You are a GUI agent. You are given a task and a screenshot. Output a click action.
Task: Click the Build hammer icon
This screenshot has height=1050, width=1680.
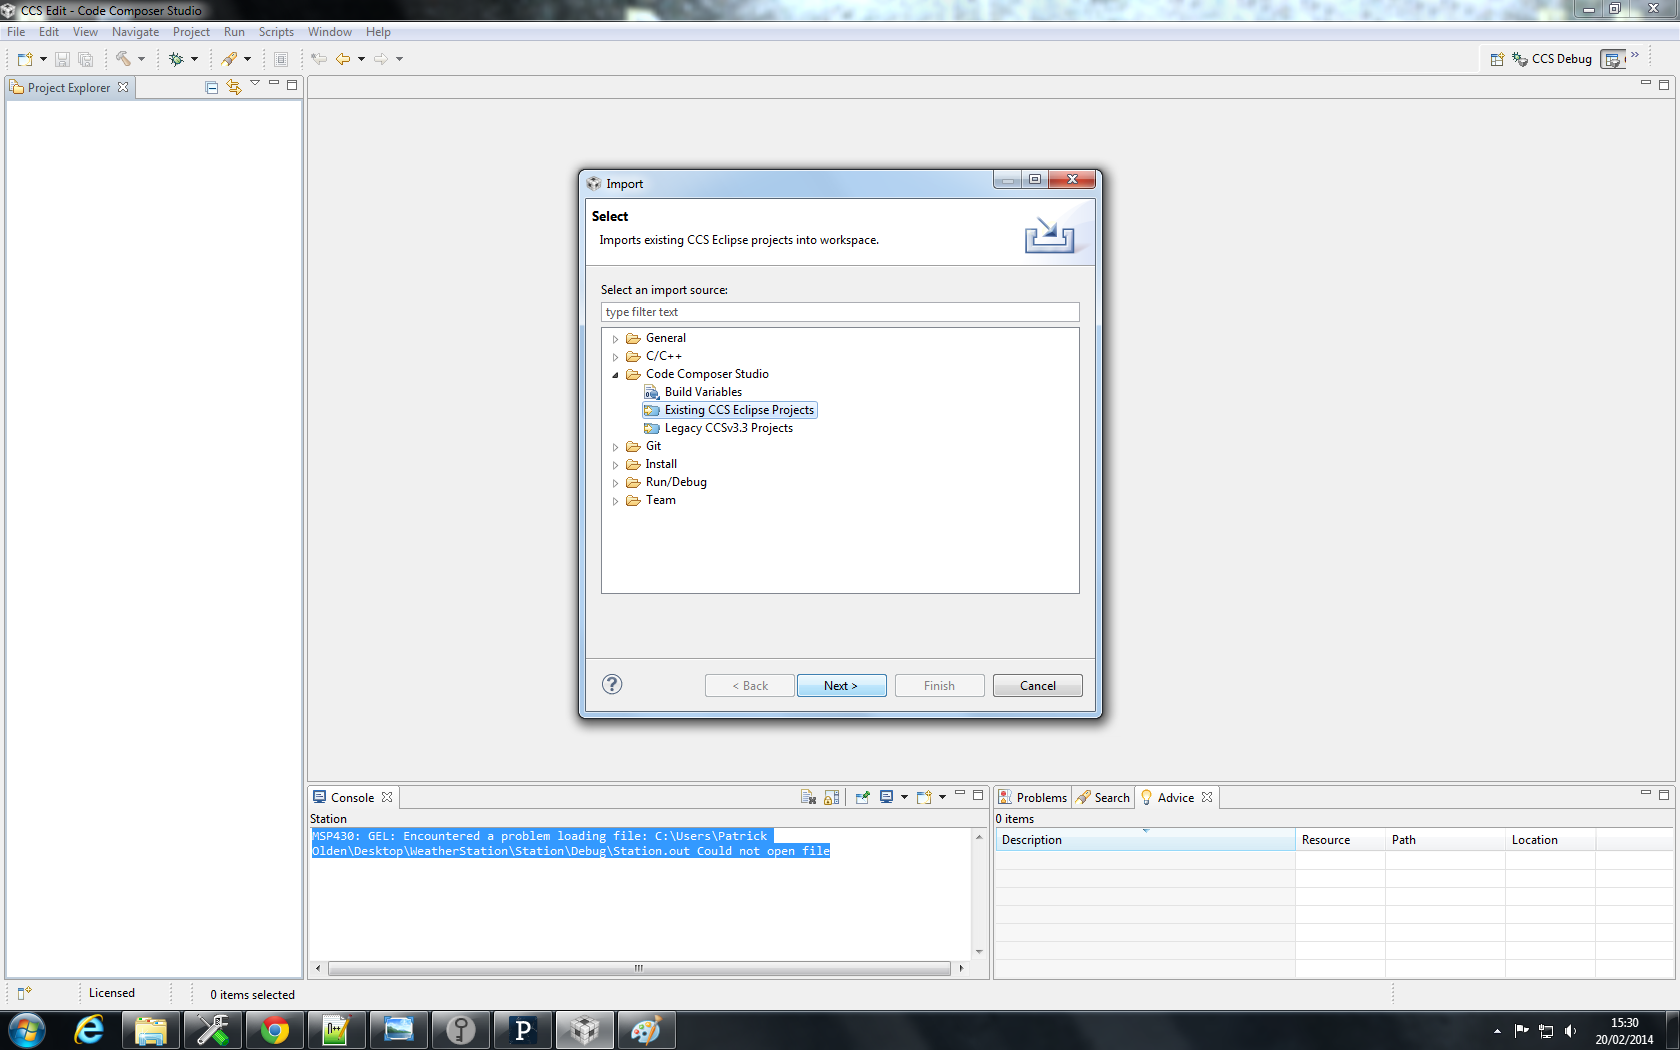coord(123,59)
